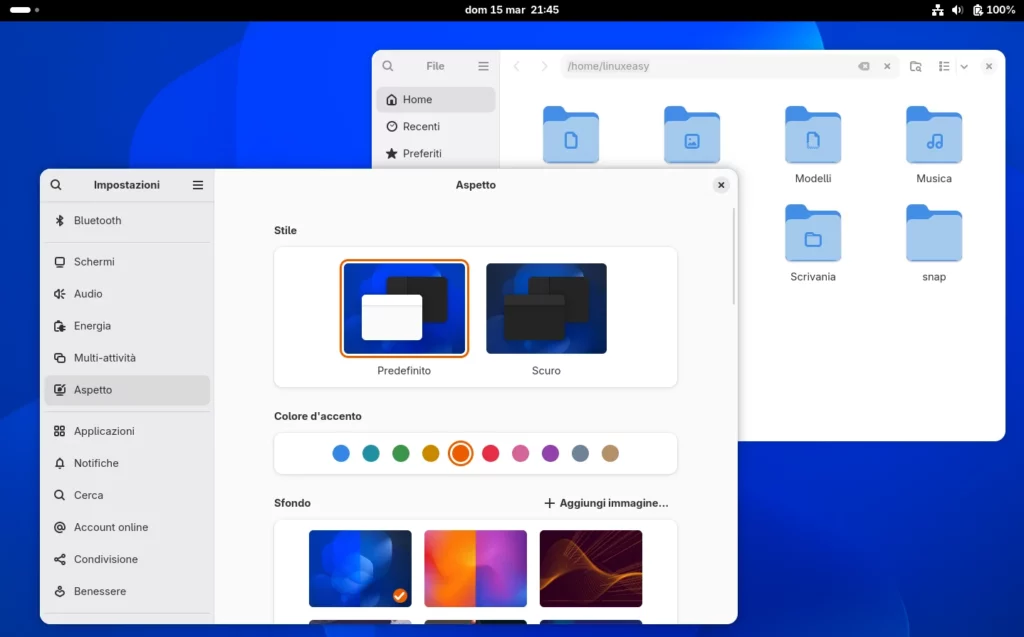Click the search icon in Impostazioni header
Viewport: 1024px width, 637px height.
click(56, 185)
